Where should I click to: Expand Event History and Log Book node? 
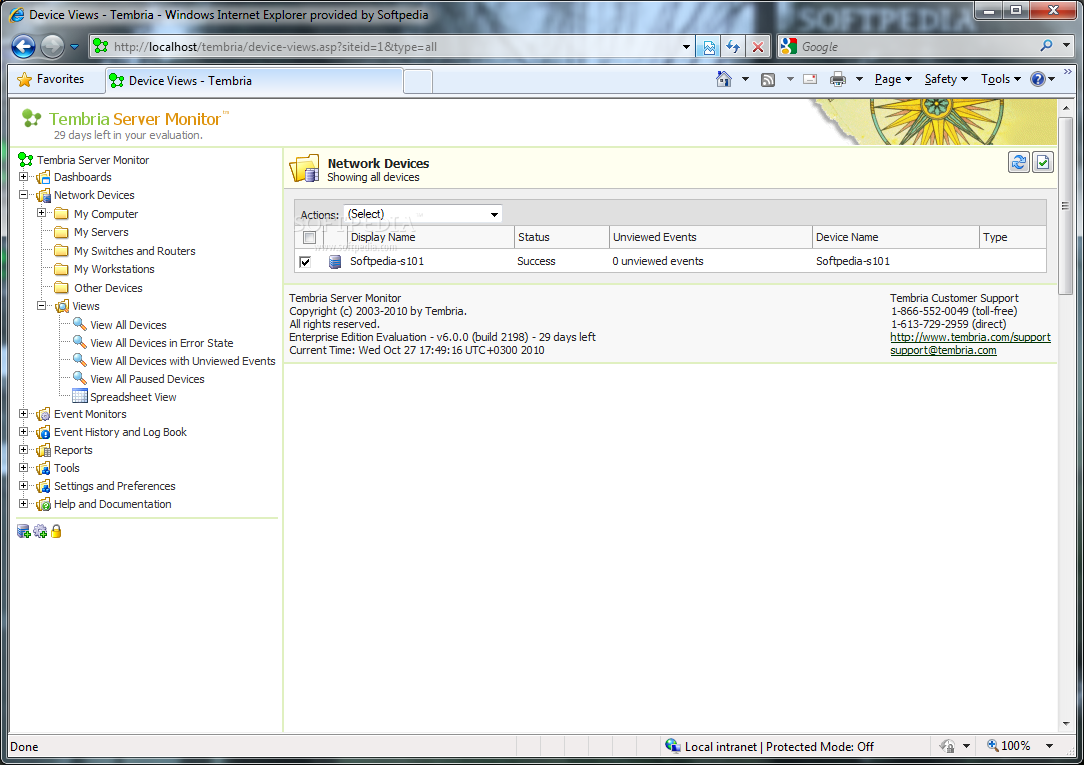click(x=24, y=431)
